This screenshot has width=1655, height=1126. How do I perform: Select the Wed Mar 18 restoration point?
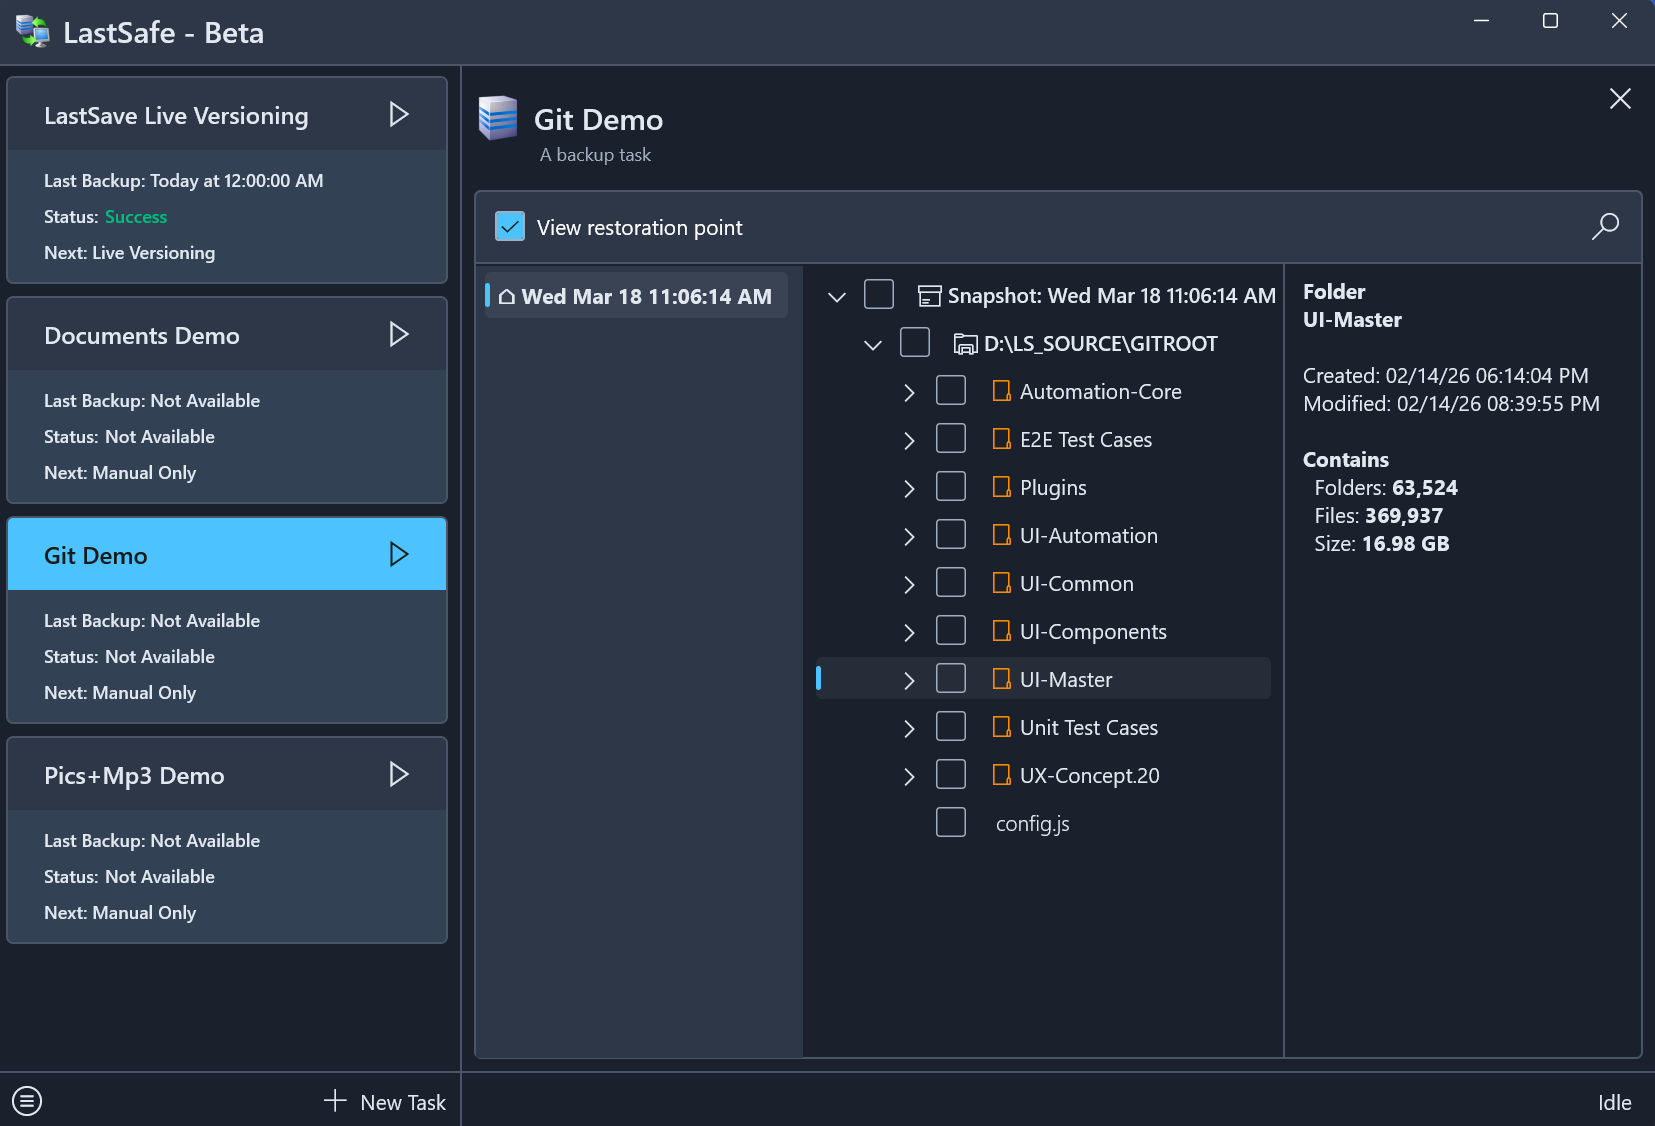click(645, 297)
